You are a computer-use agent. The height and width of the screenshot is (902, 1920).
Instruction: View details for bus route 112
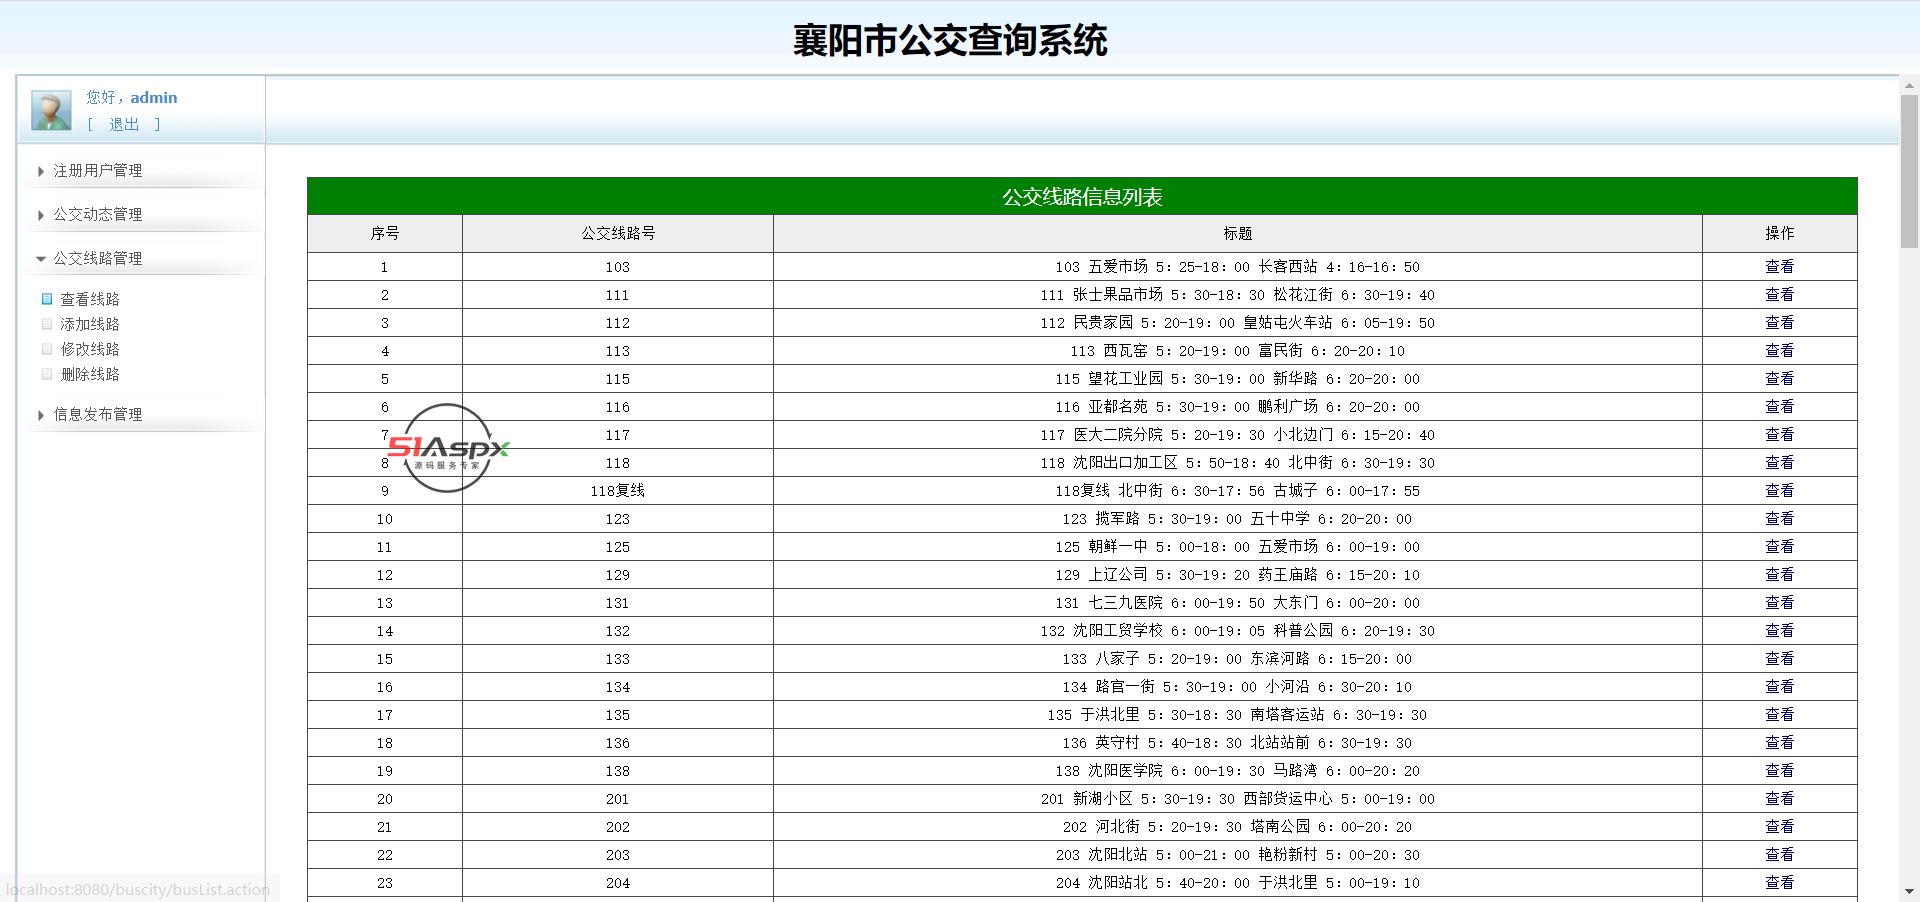coord(1780,323)
